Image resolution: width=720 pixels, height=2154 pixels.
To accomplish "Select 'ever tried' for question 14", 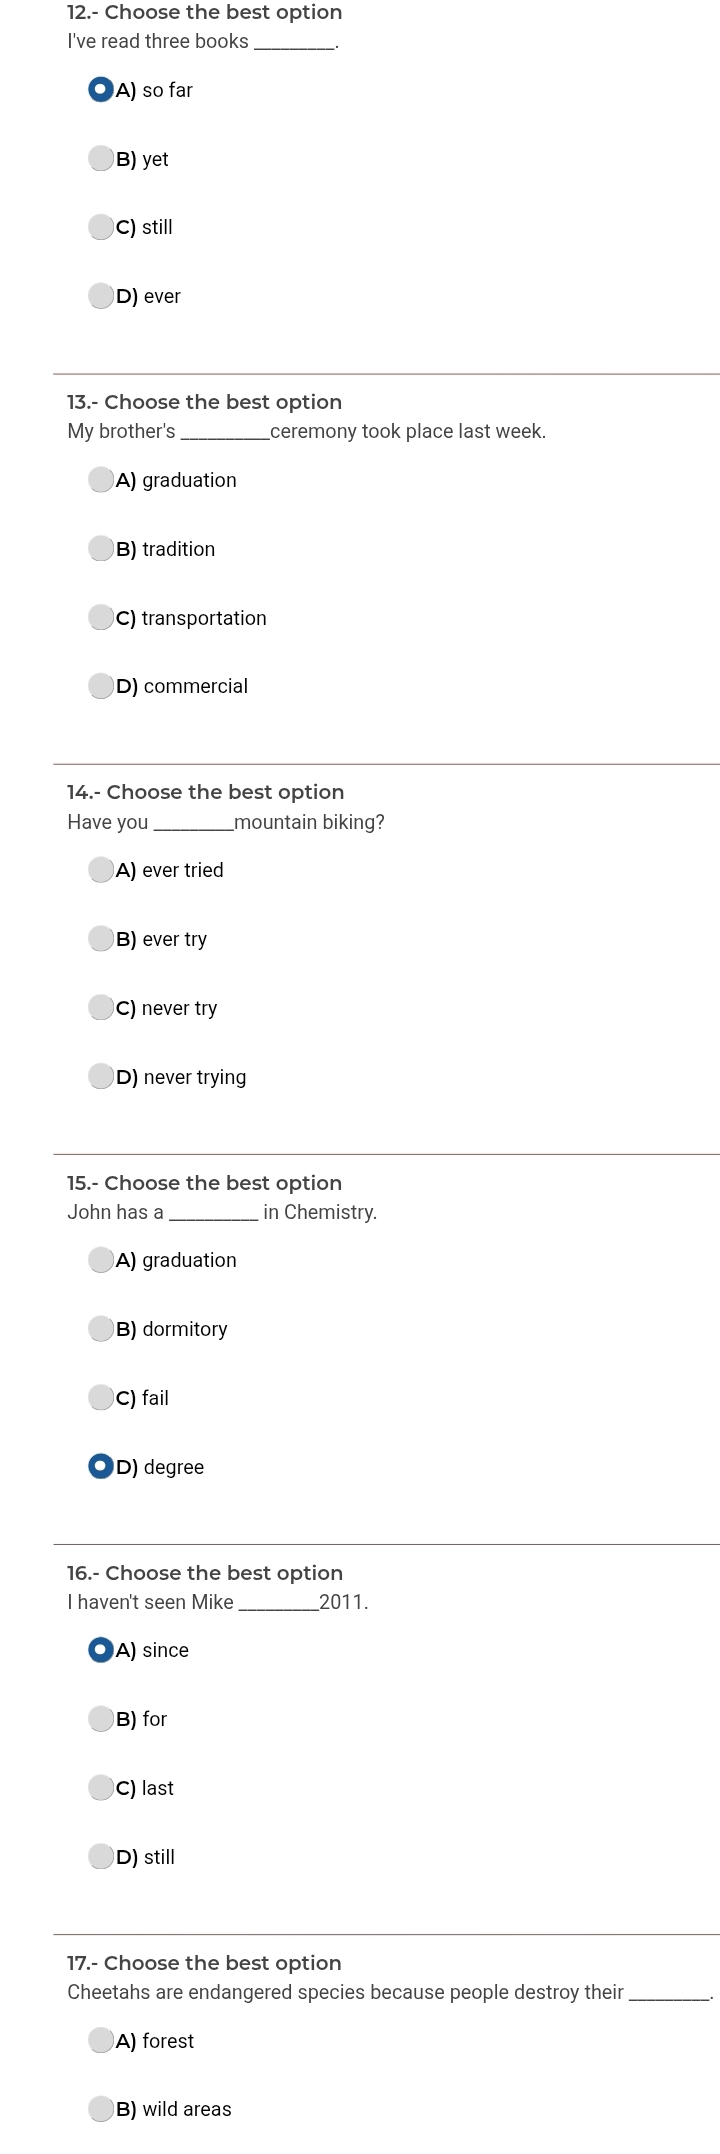I will pos(101,870).
